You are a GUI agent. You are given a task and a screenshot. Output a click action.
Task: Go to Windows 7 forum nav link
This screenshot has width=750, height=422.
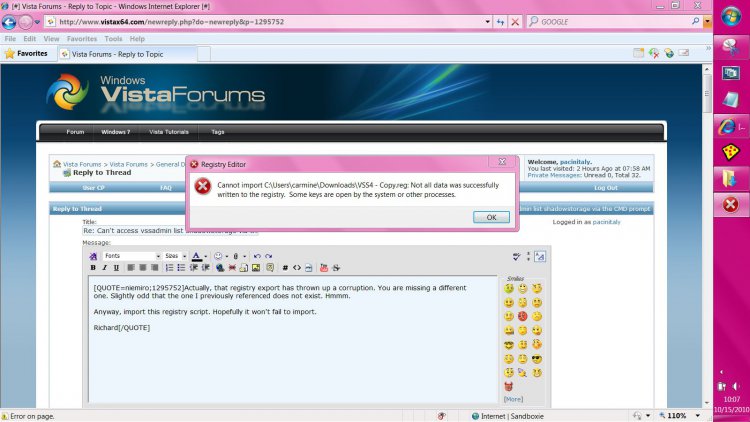point(115,132)
